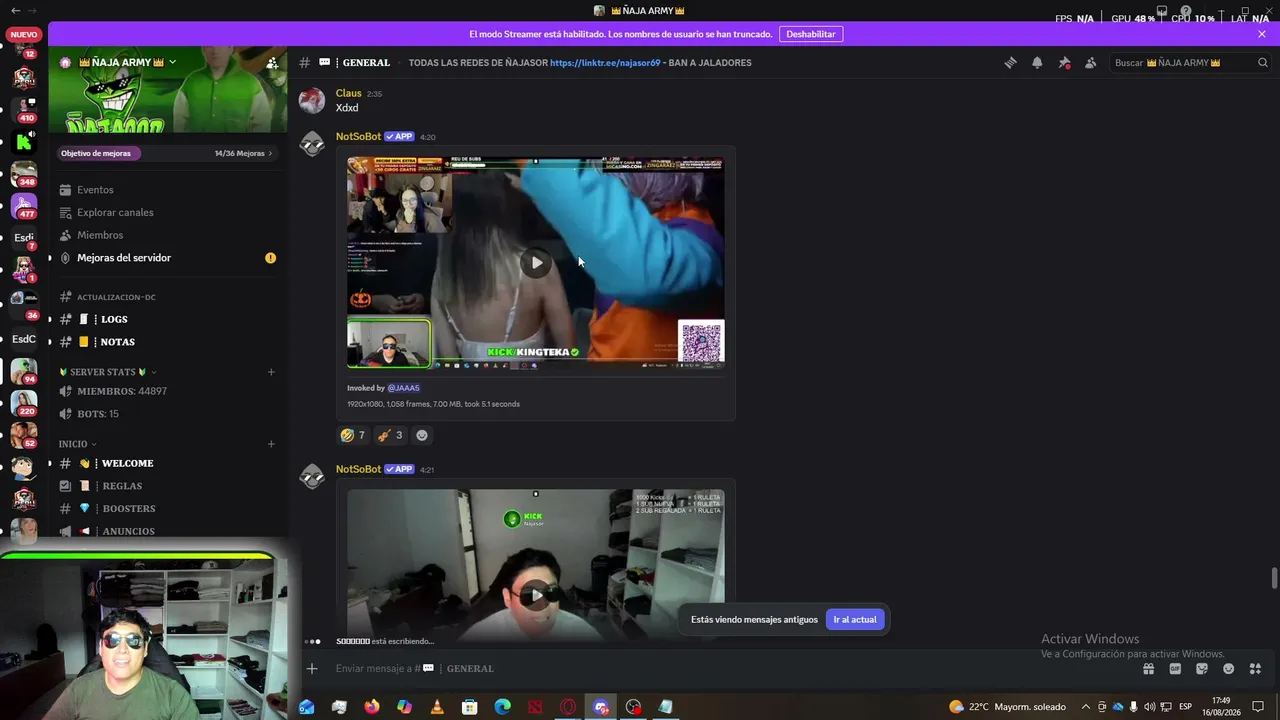Open the Kick server with green K icon
This screenshot has height=720, width=1280.
pyautogui.click(x=23, y=142)
